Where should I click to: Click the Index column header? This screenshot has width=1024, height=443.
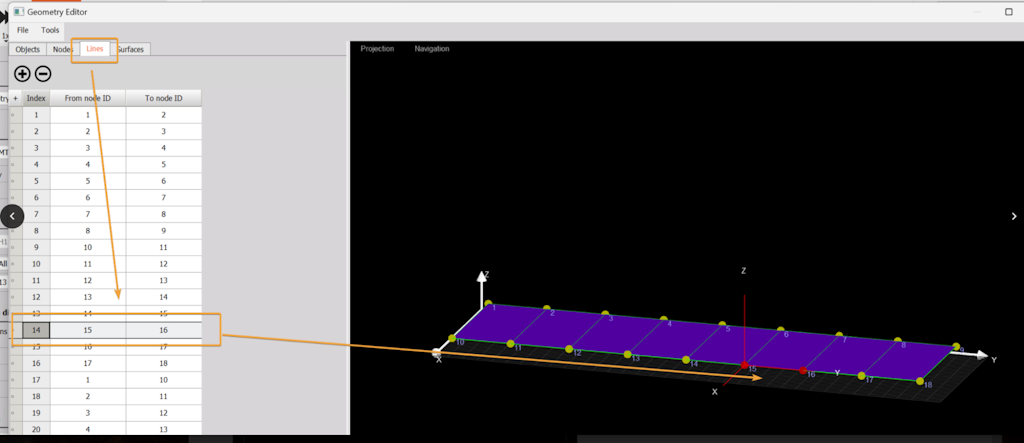(36, 98)
